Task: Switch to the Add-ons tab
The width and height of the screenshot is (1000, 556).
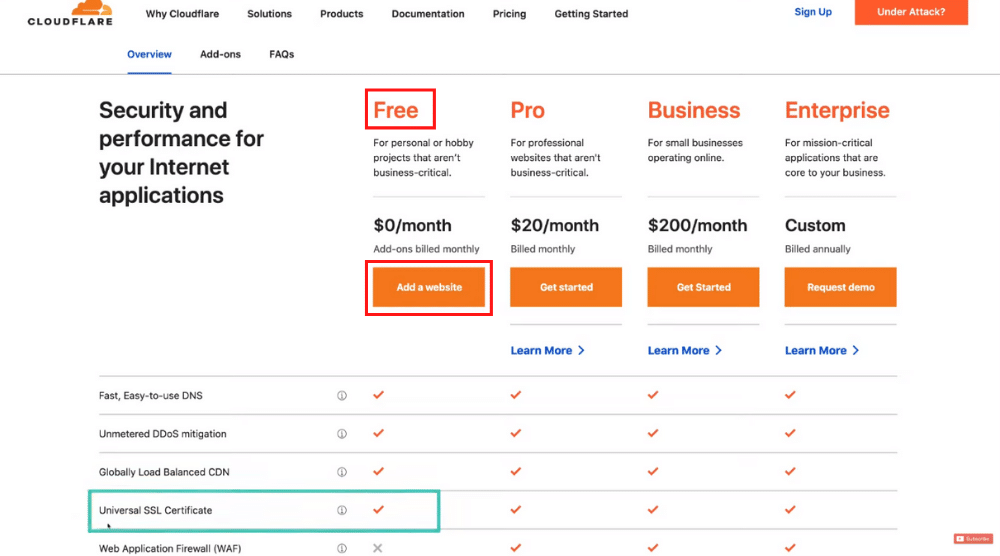Action: coord(221,54)
